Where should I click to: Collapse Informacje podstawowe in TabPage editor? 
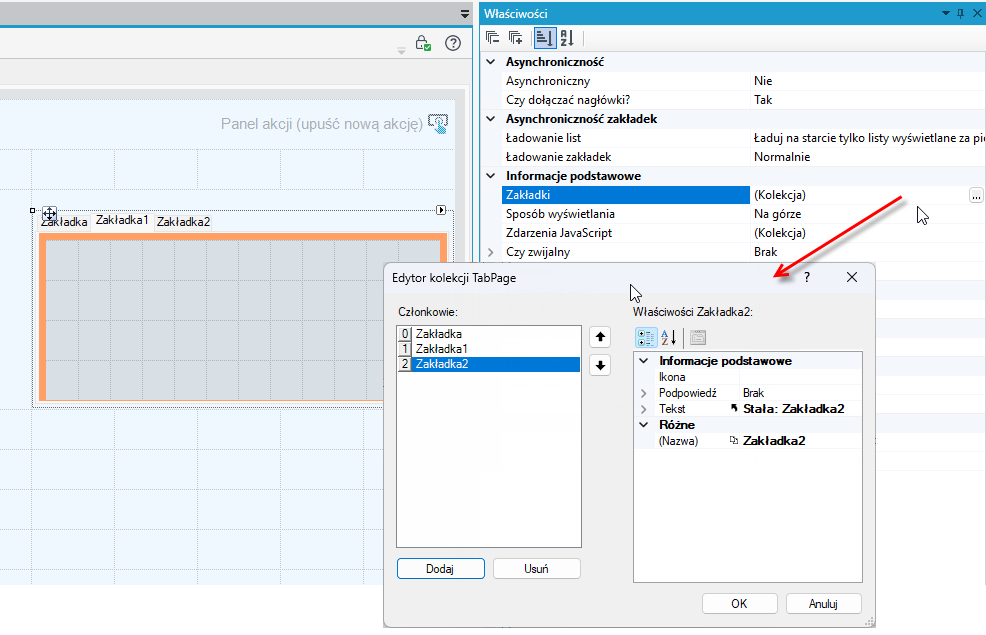644,361
